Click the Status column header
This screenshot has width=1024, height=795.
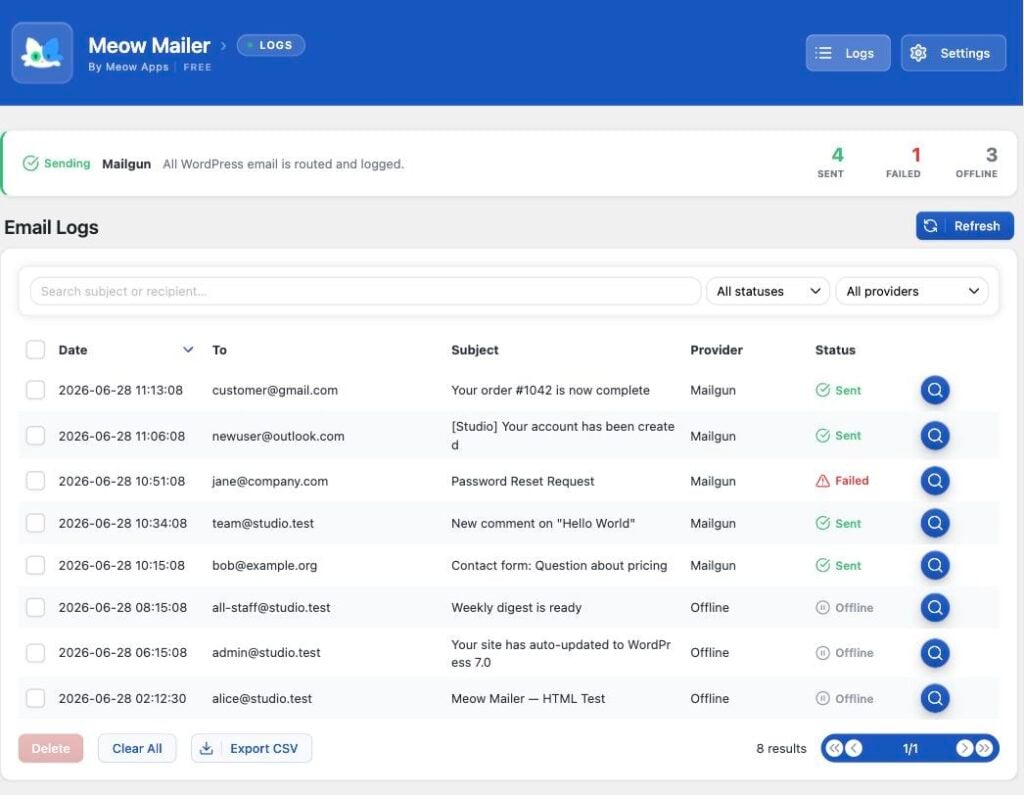[835, 349]
